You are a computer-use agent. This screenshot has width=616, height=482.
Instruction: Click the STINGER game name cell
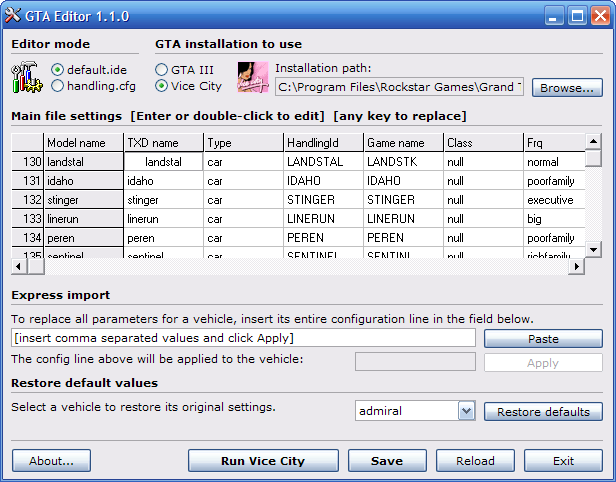[403, 200]
